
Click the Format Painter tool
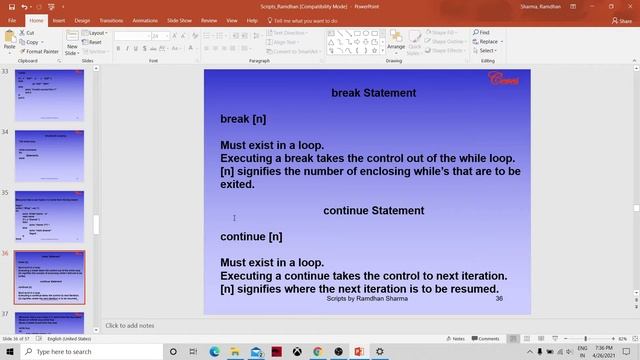click(39, 51)
